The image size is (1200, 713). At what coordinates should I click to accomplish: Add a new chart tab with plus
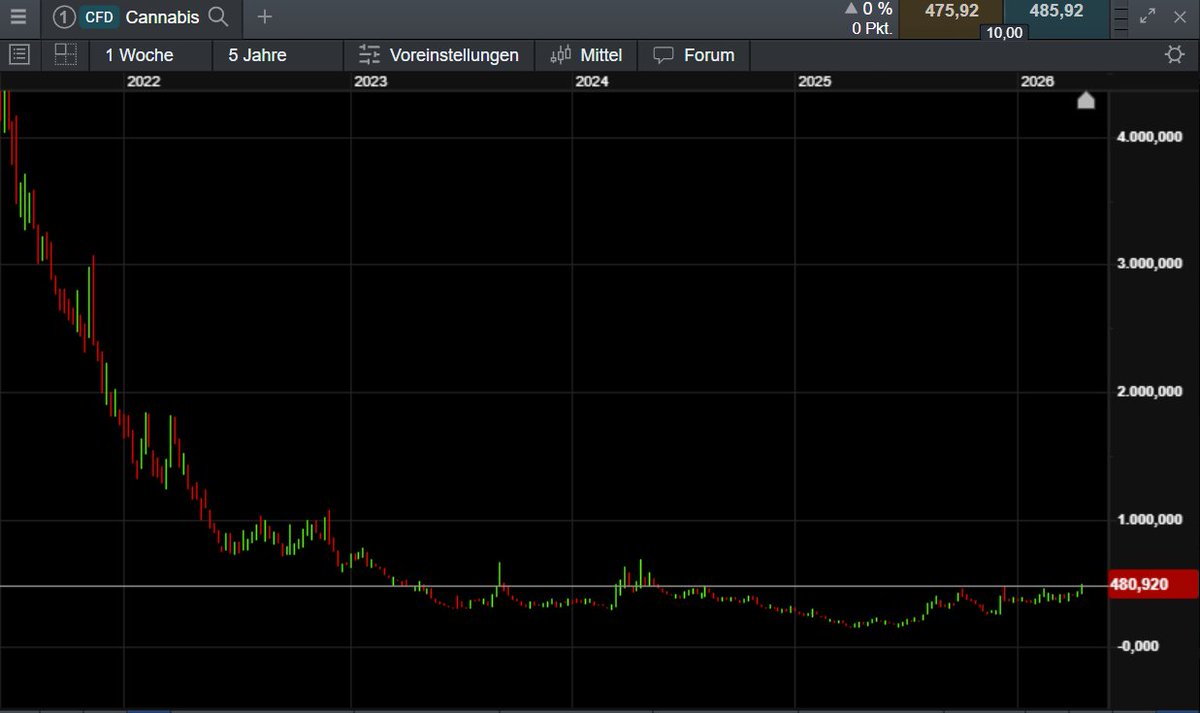pos(264,17)
